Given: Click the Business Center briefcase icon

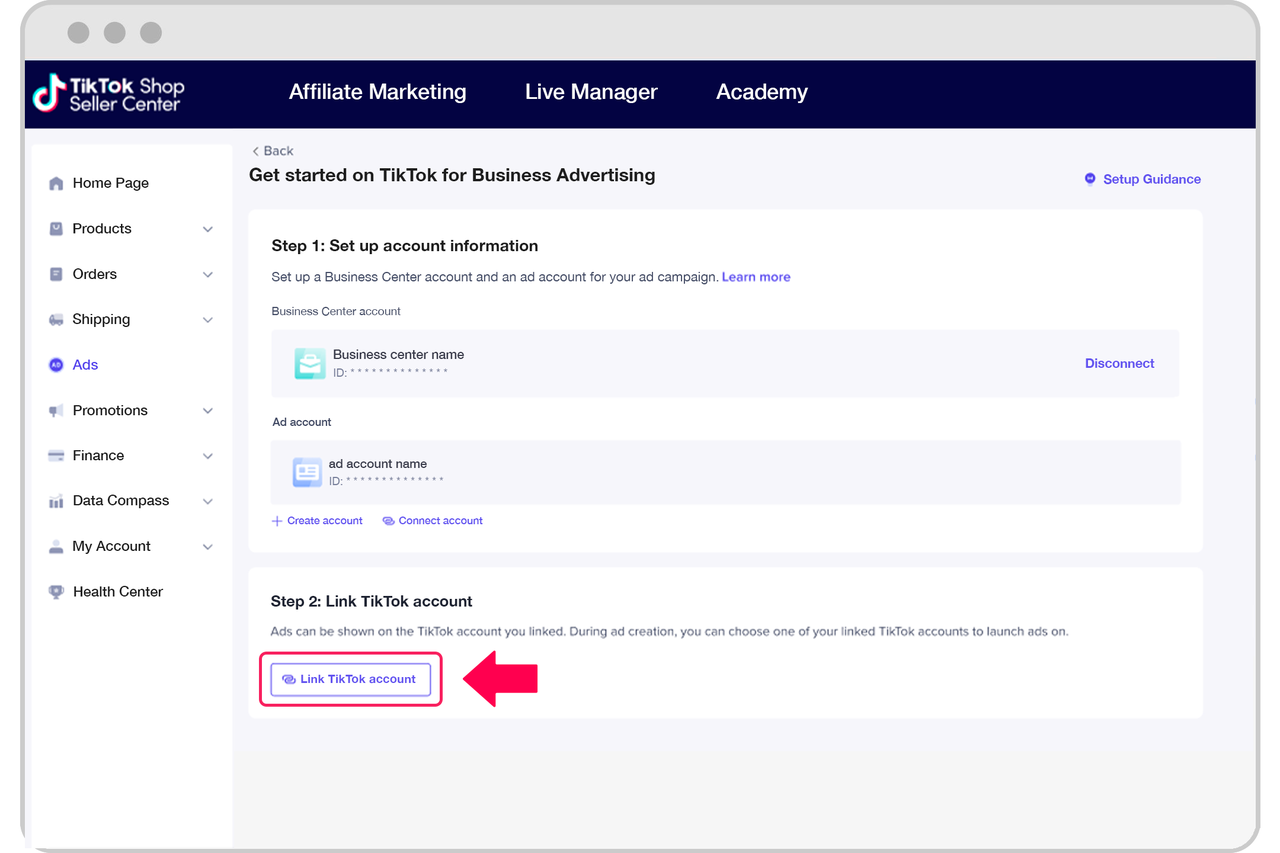Looking at the screenshot, I should tap(310, 364).
